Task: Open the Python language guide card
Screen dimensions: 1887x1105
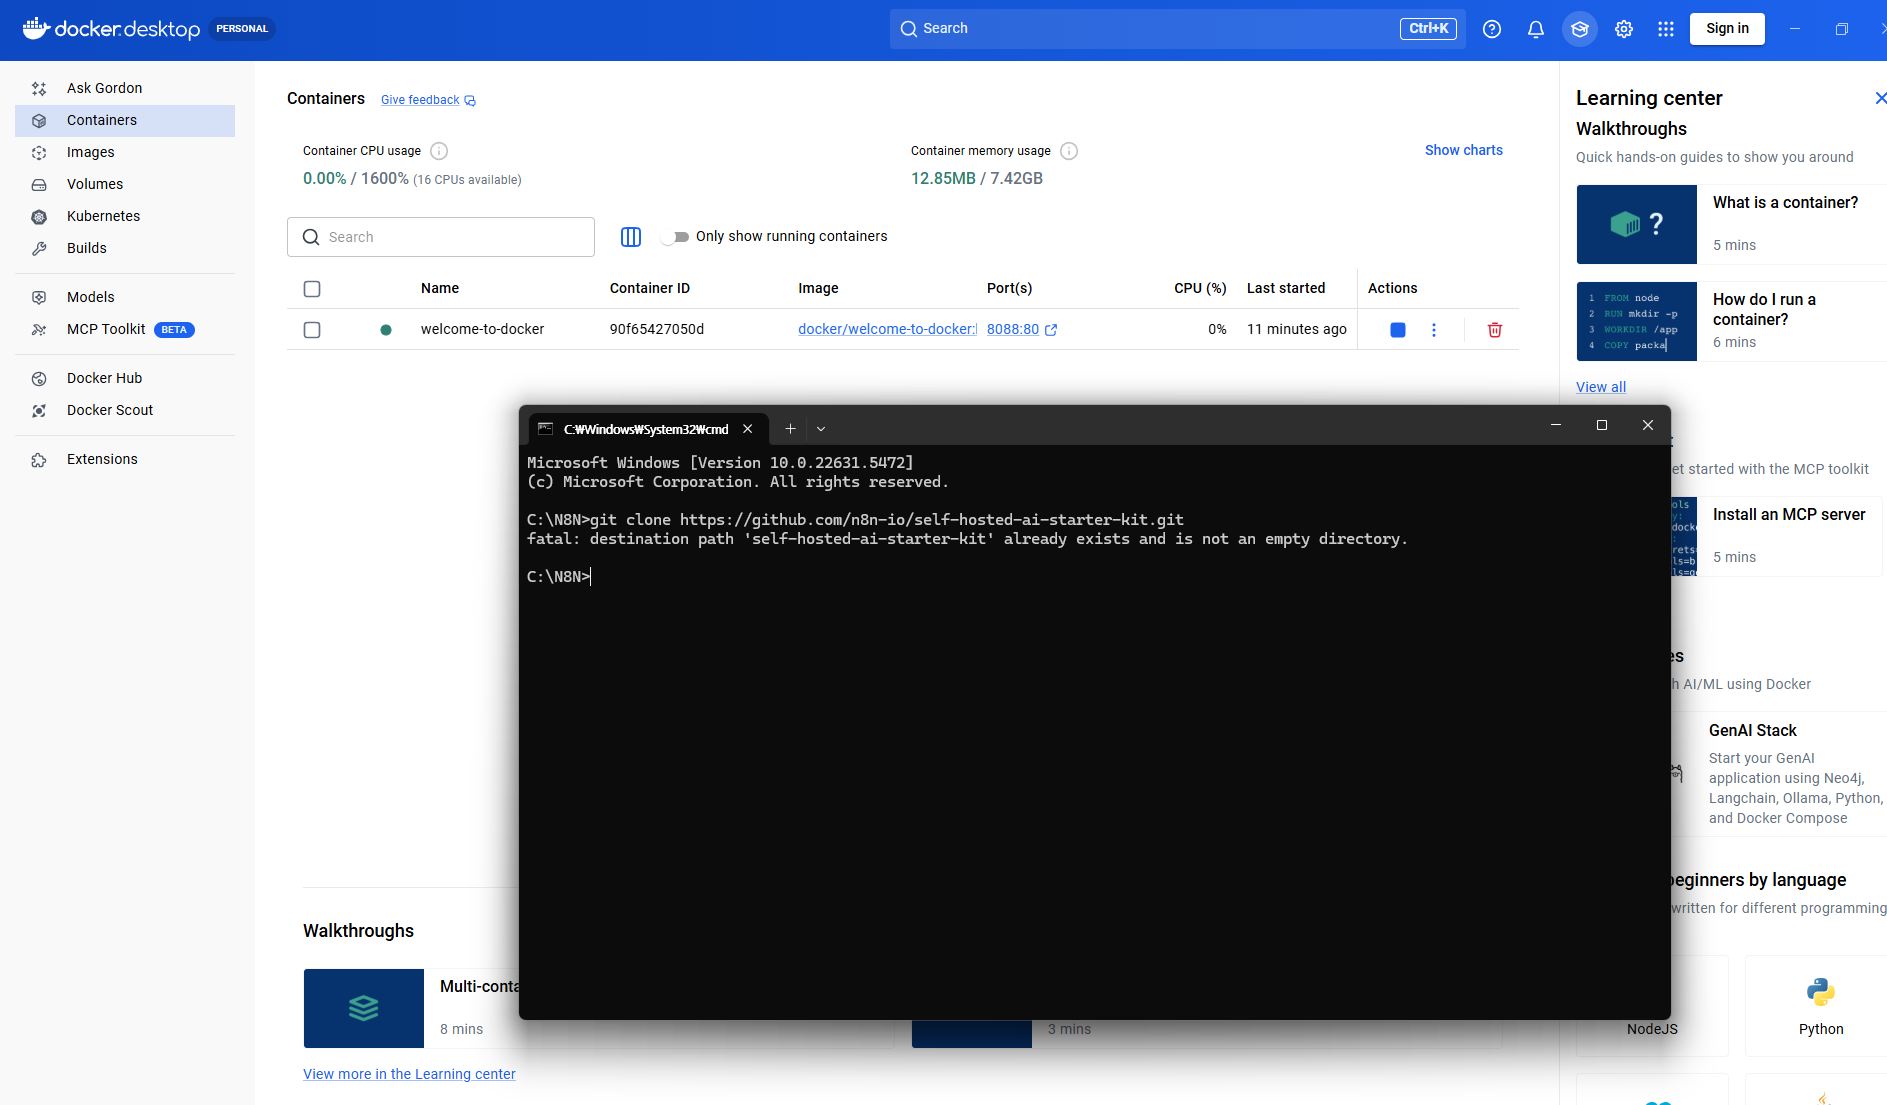Action: click(x=1816, y=1006)
